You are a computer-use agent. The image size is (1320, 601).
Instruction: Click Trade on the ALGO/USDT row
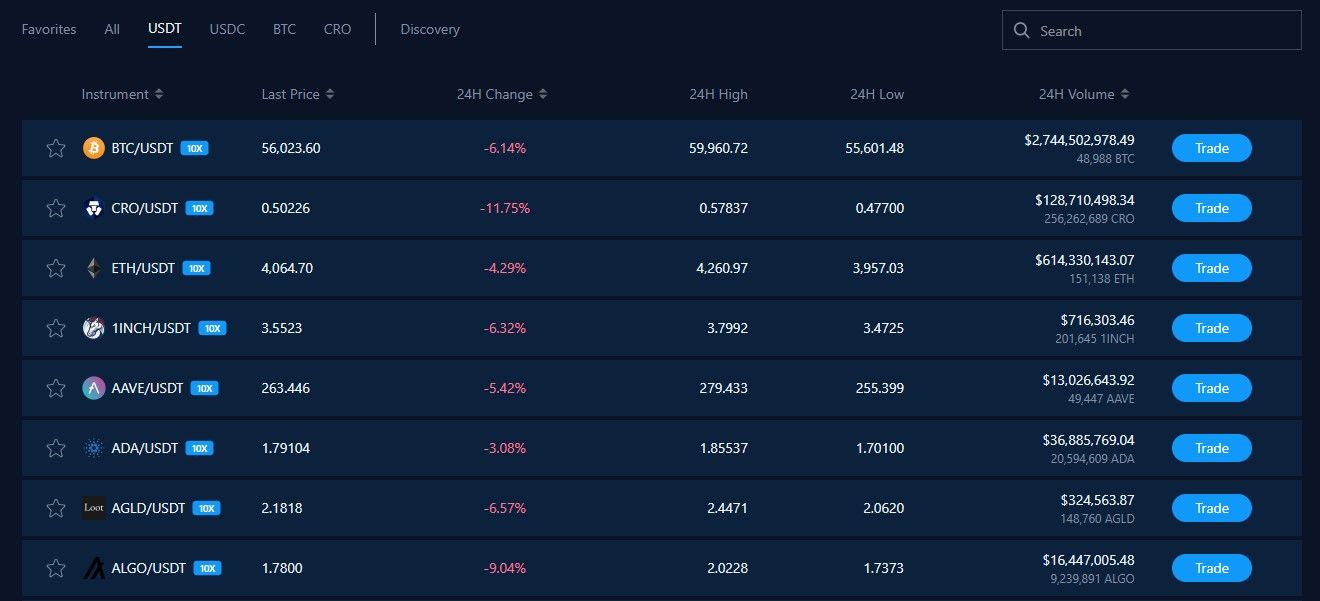tap(1211, 568)
